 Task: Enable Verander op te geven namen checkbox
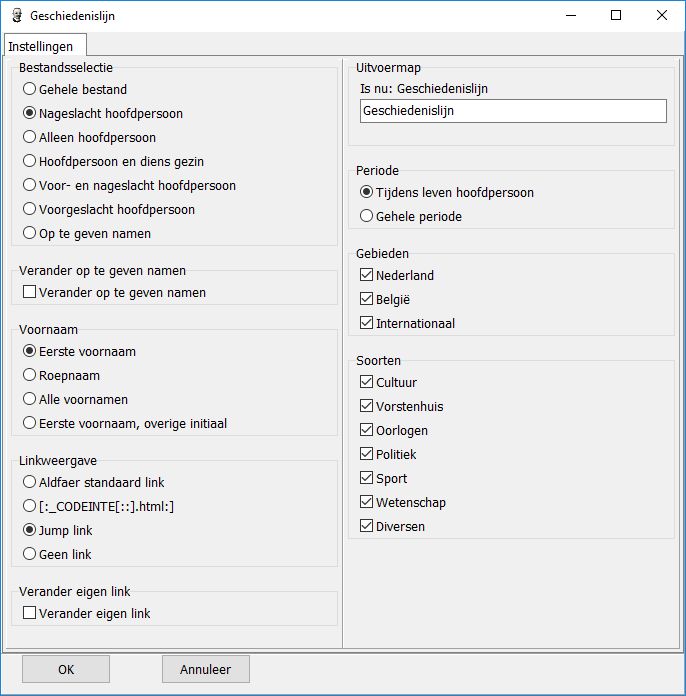click(30, 292)
